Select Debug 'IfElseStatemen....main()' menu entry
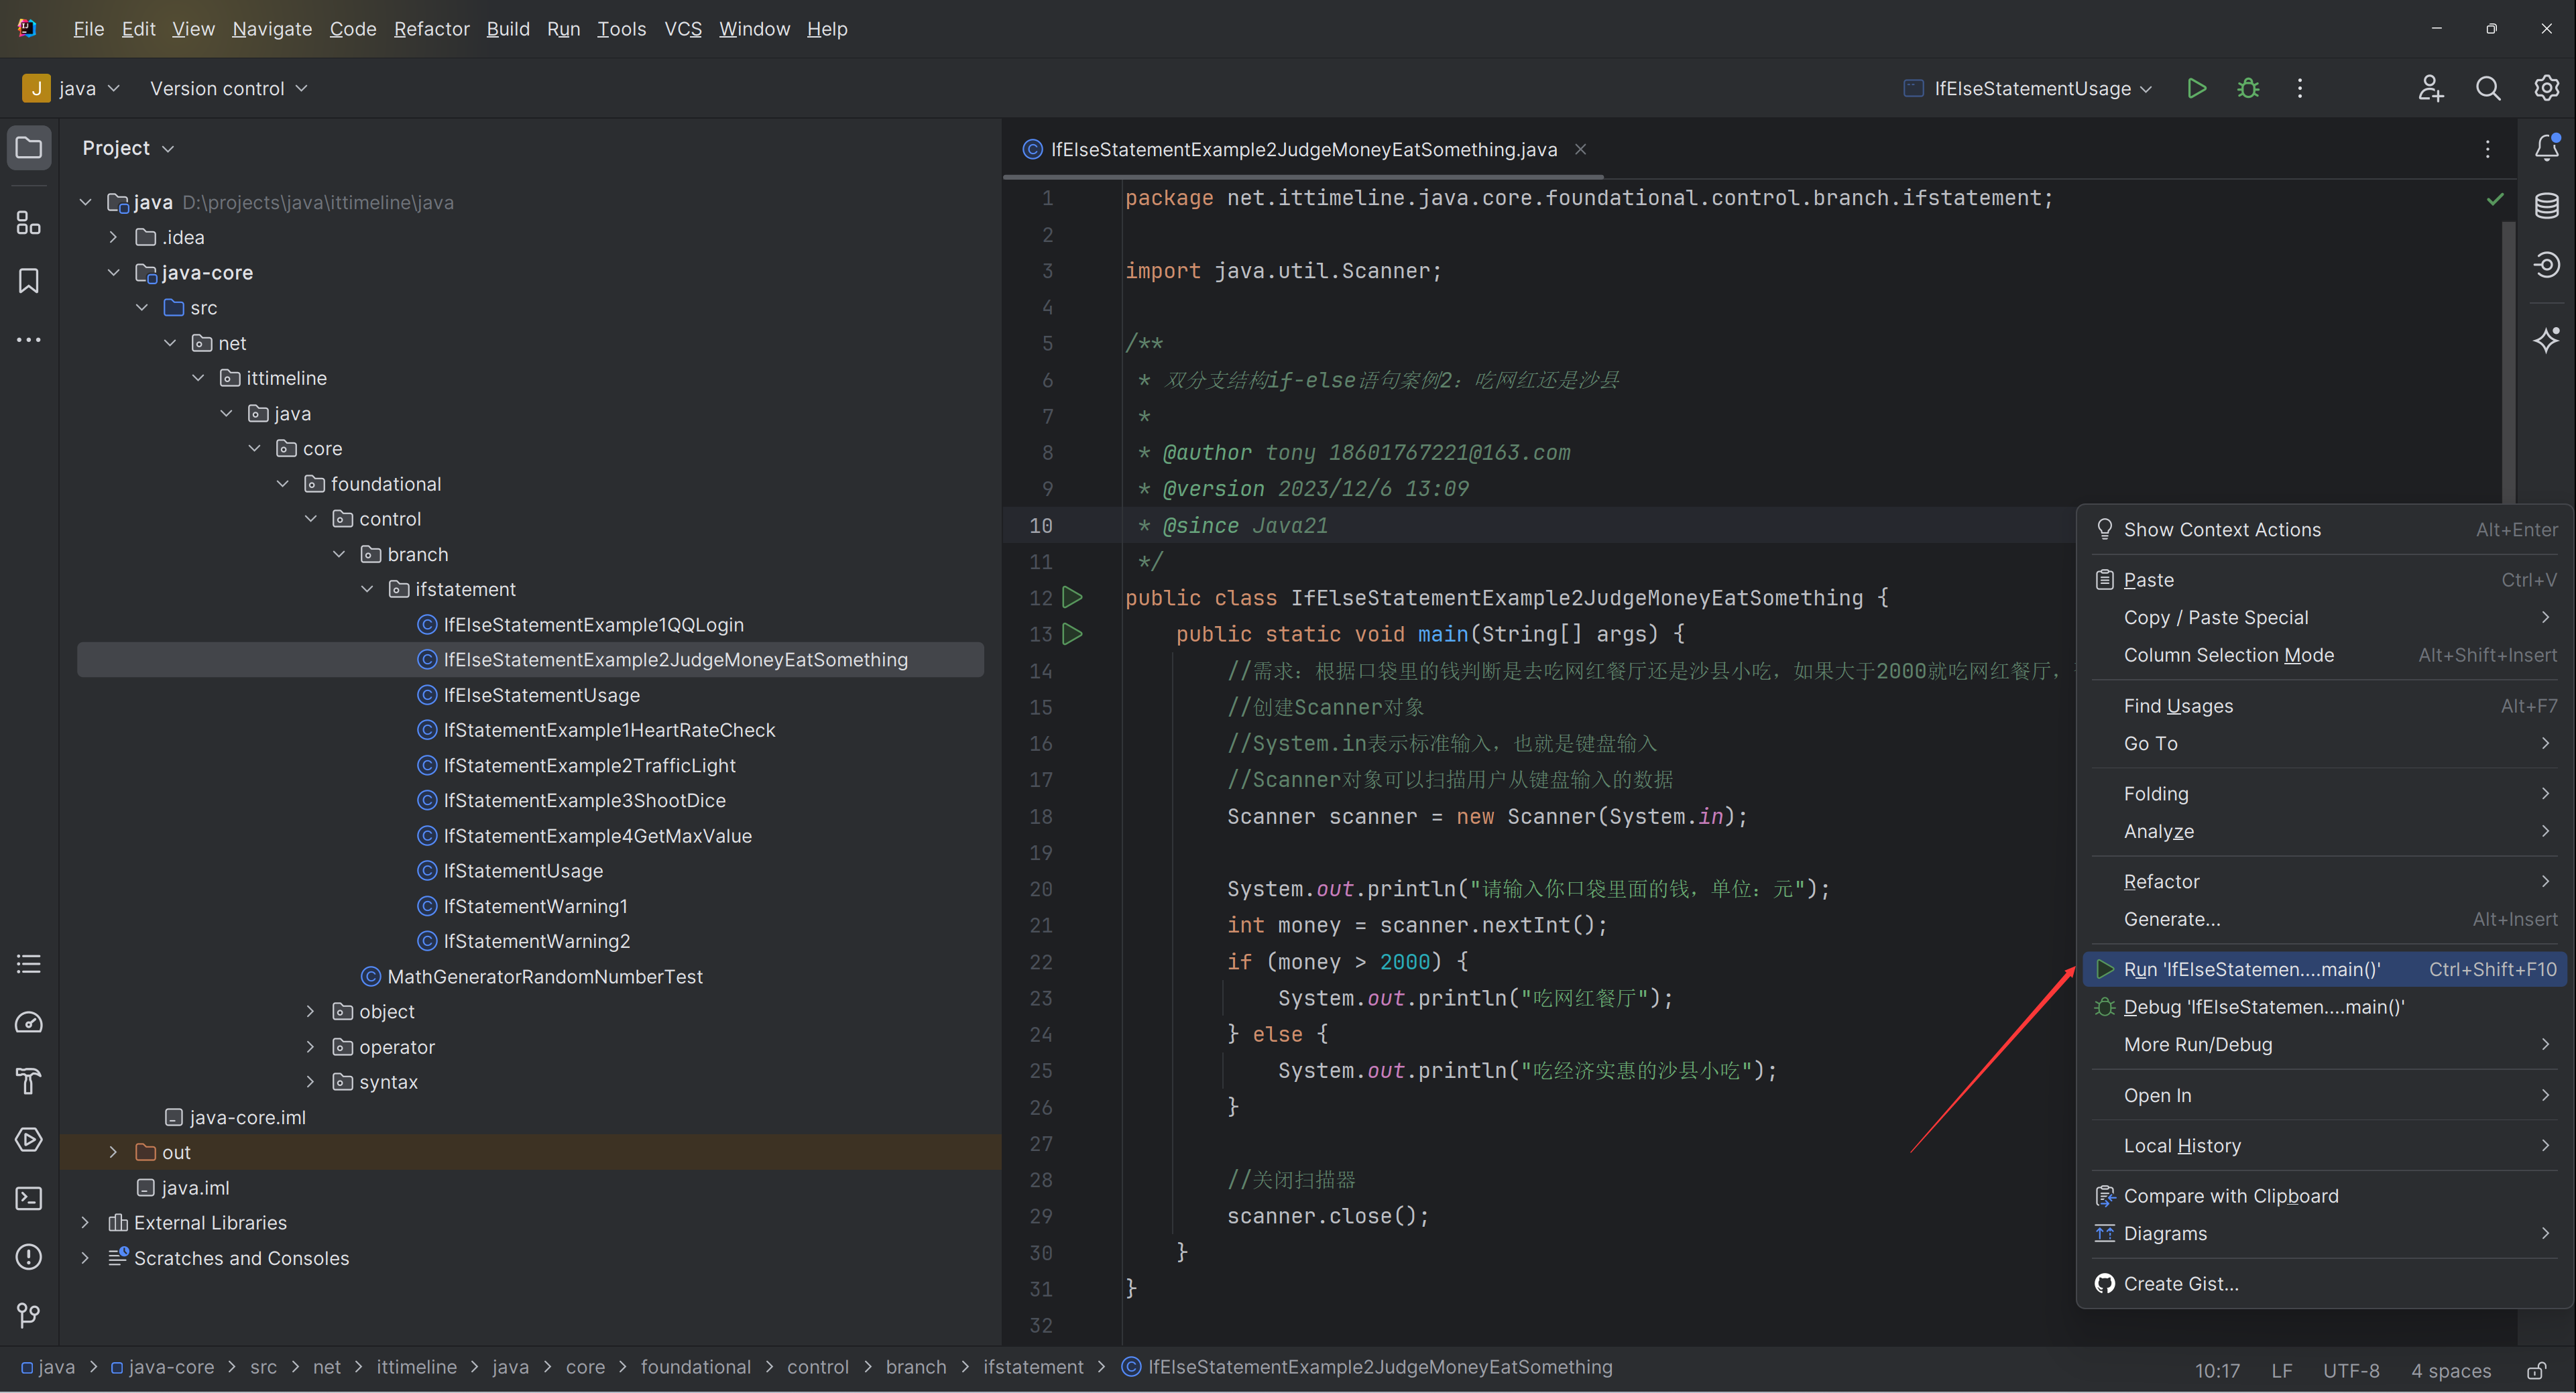 (x=2325, y=1007)
